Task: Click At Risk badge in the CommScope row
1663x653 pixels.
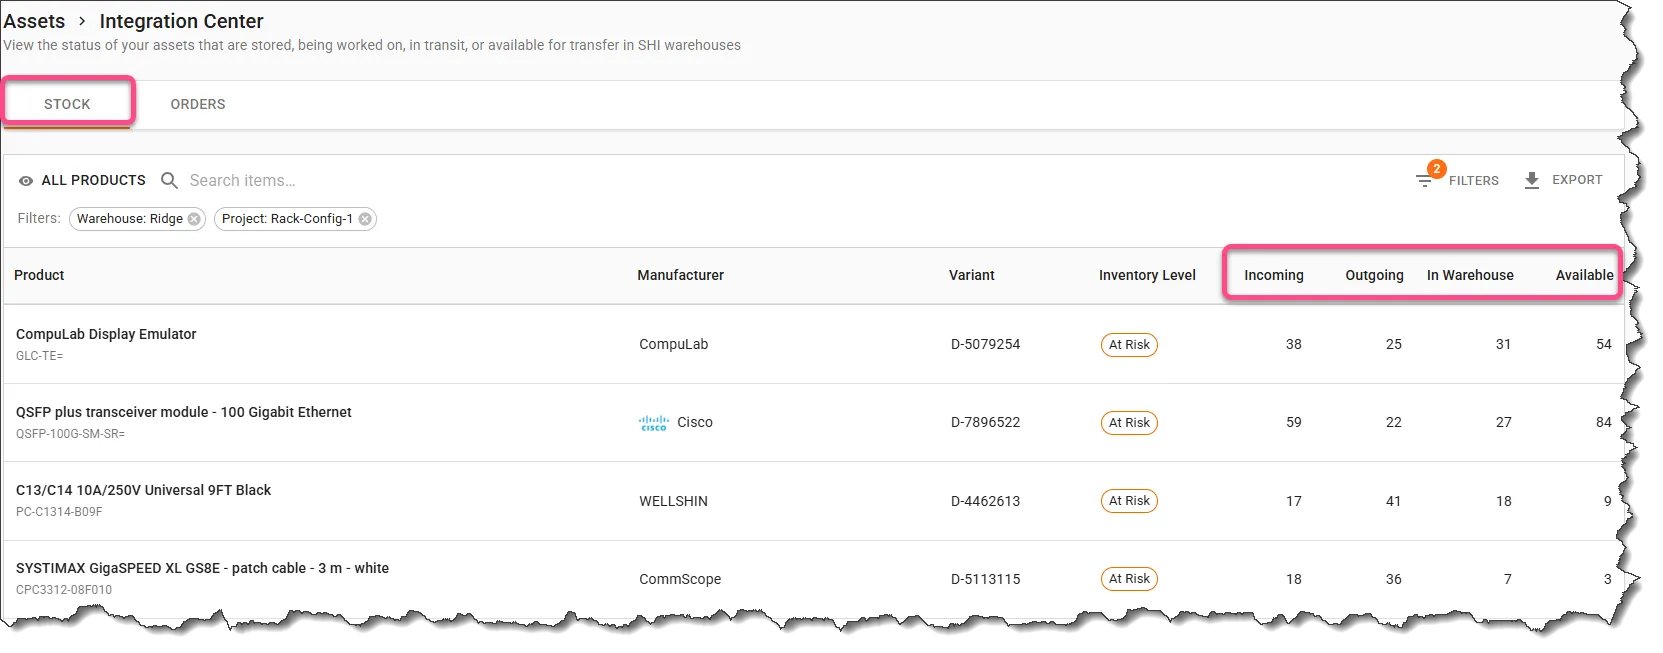Action: (1129, 579)
